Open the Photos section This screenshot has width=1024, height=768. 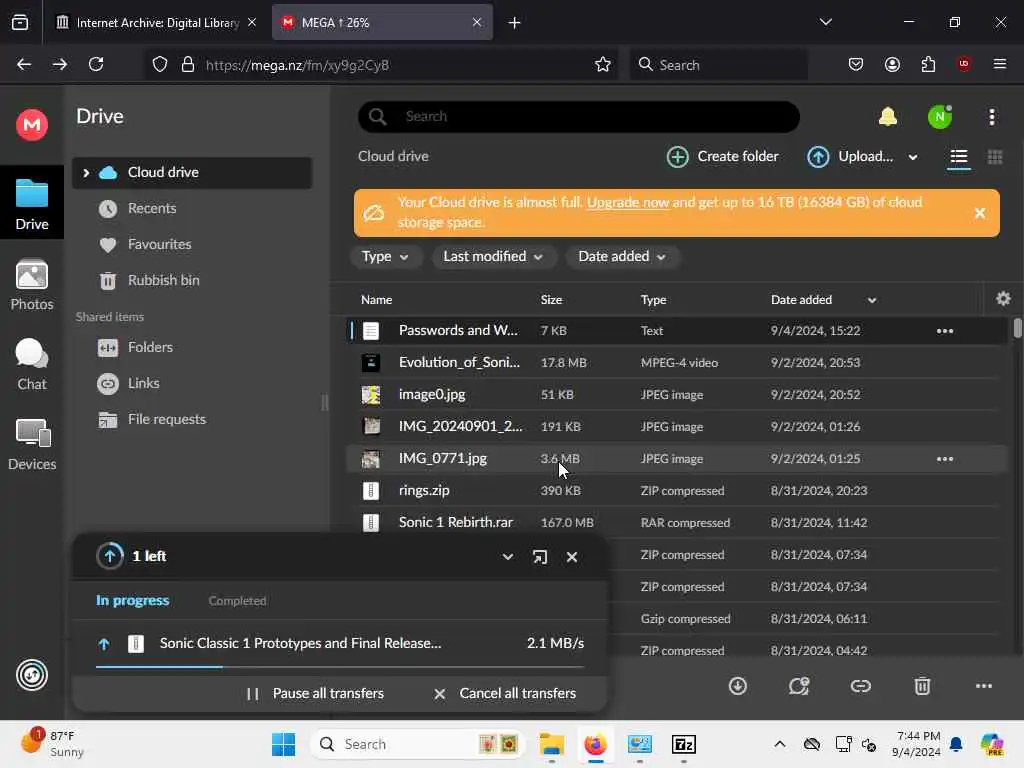31,285
